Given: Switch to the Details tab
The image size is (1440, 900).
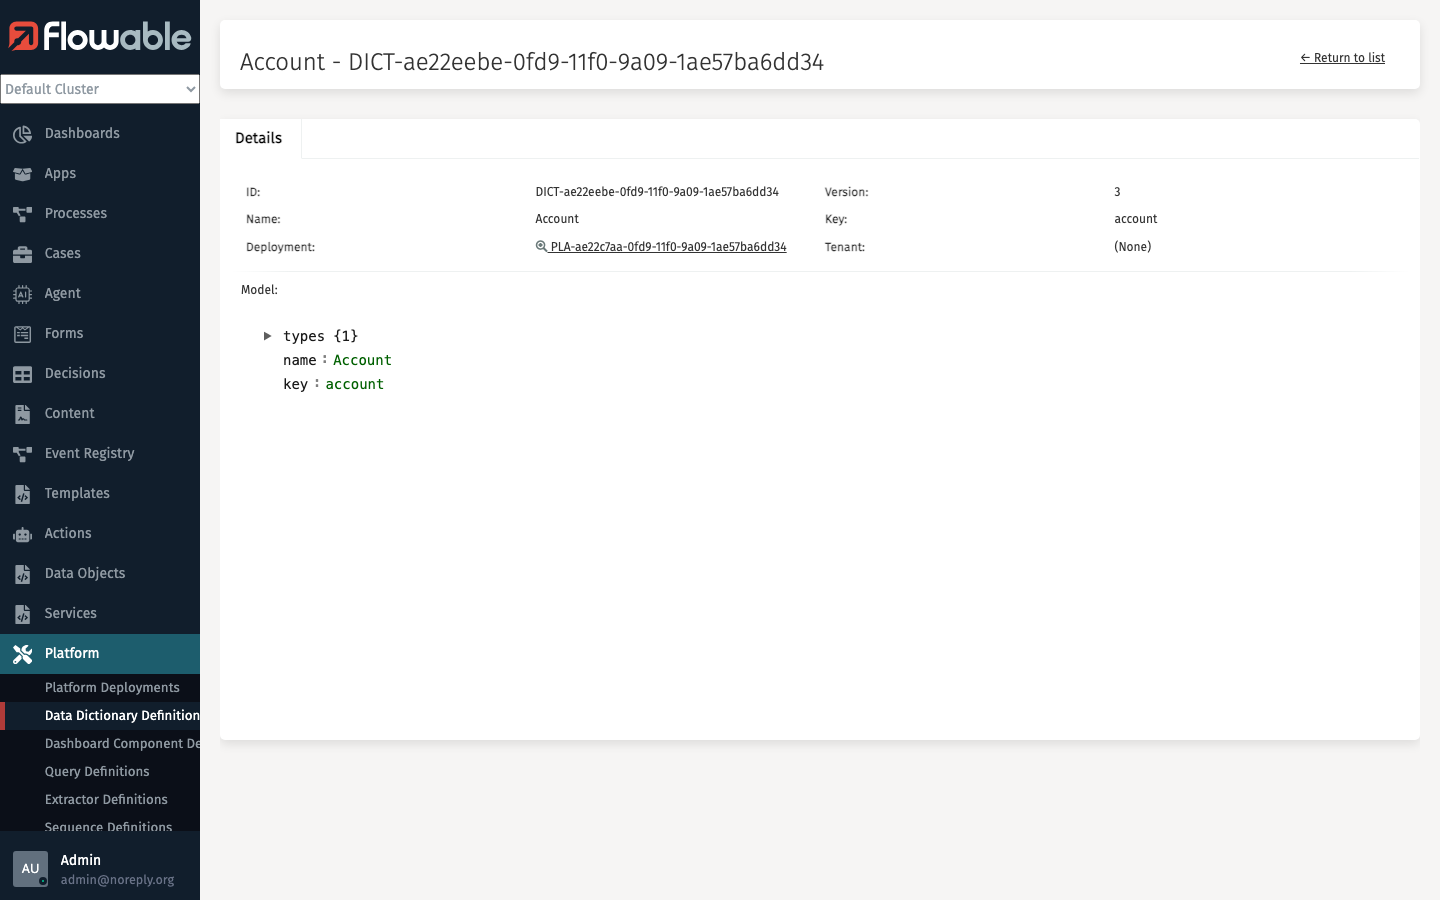Looking at the screenshot, I should point(259,138).
